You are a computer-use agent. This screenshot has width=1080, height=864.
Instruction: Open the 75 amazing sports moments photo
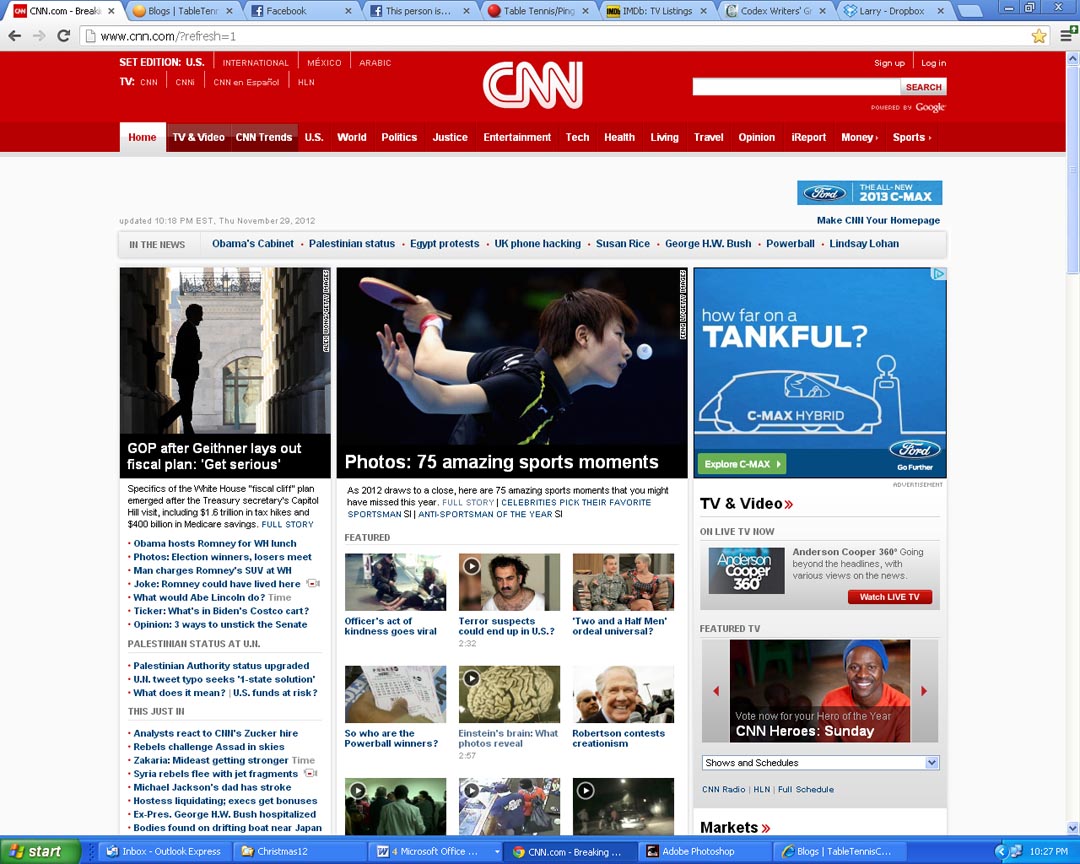[x=512, y=372]
